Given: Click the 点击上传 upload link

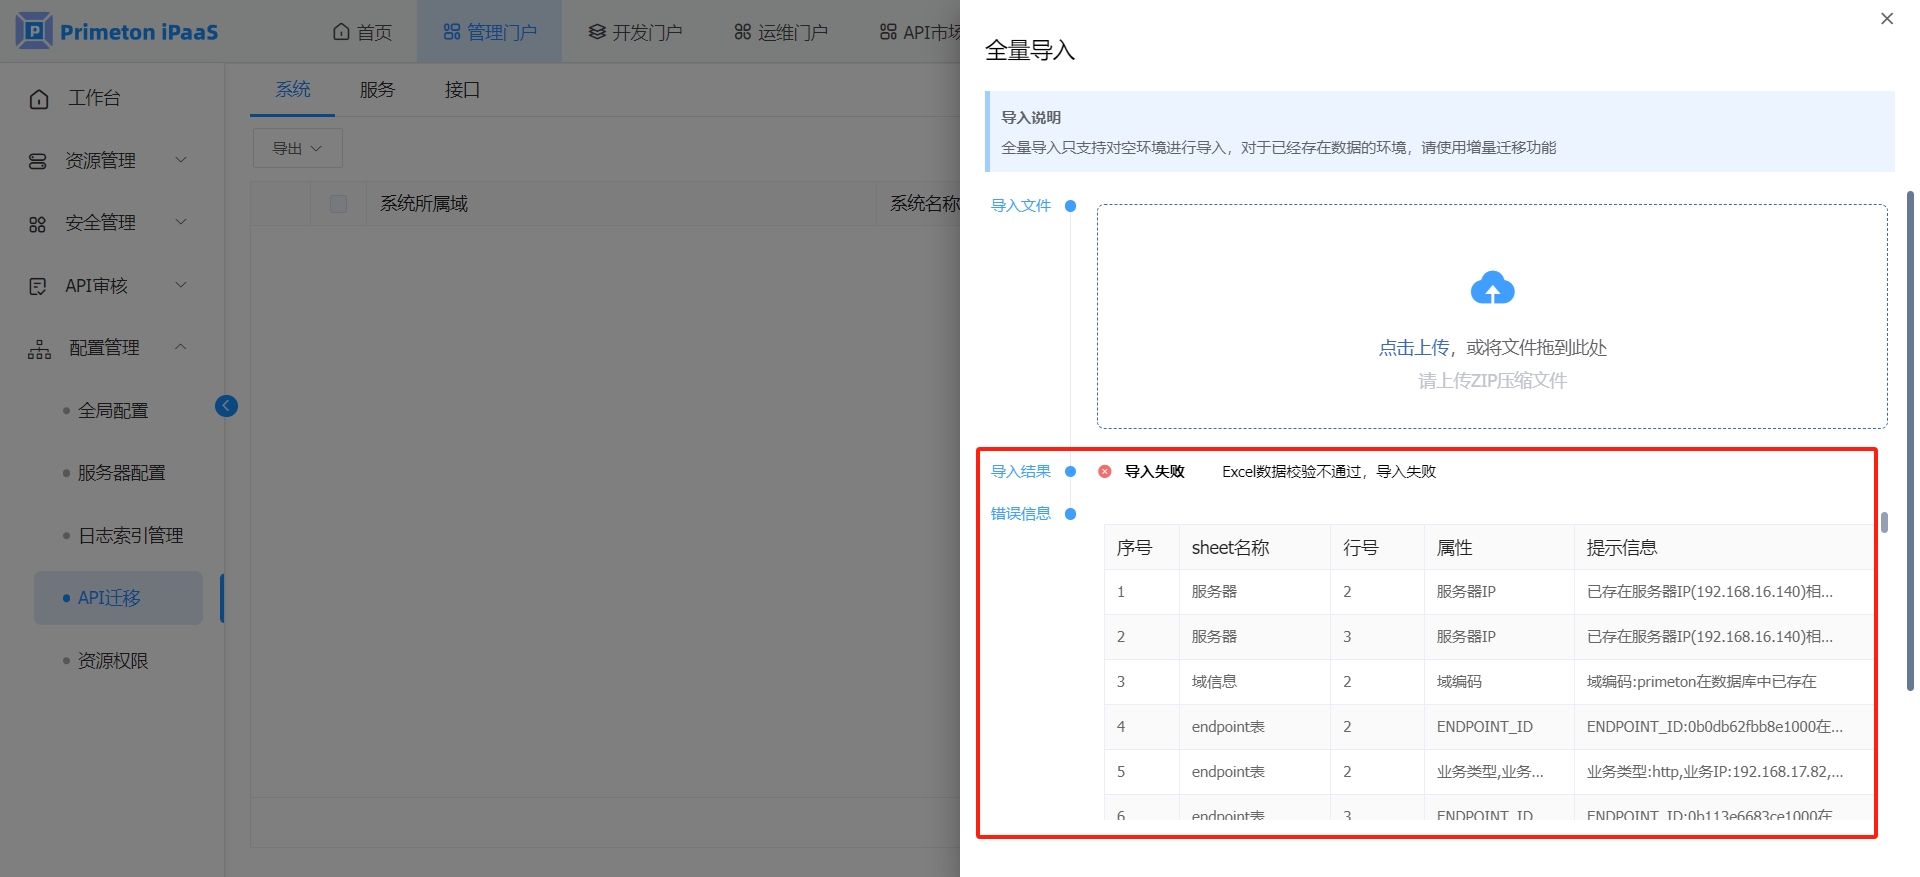Looking at the screenshot, I should pos(1413,348).
